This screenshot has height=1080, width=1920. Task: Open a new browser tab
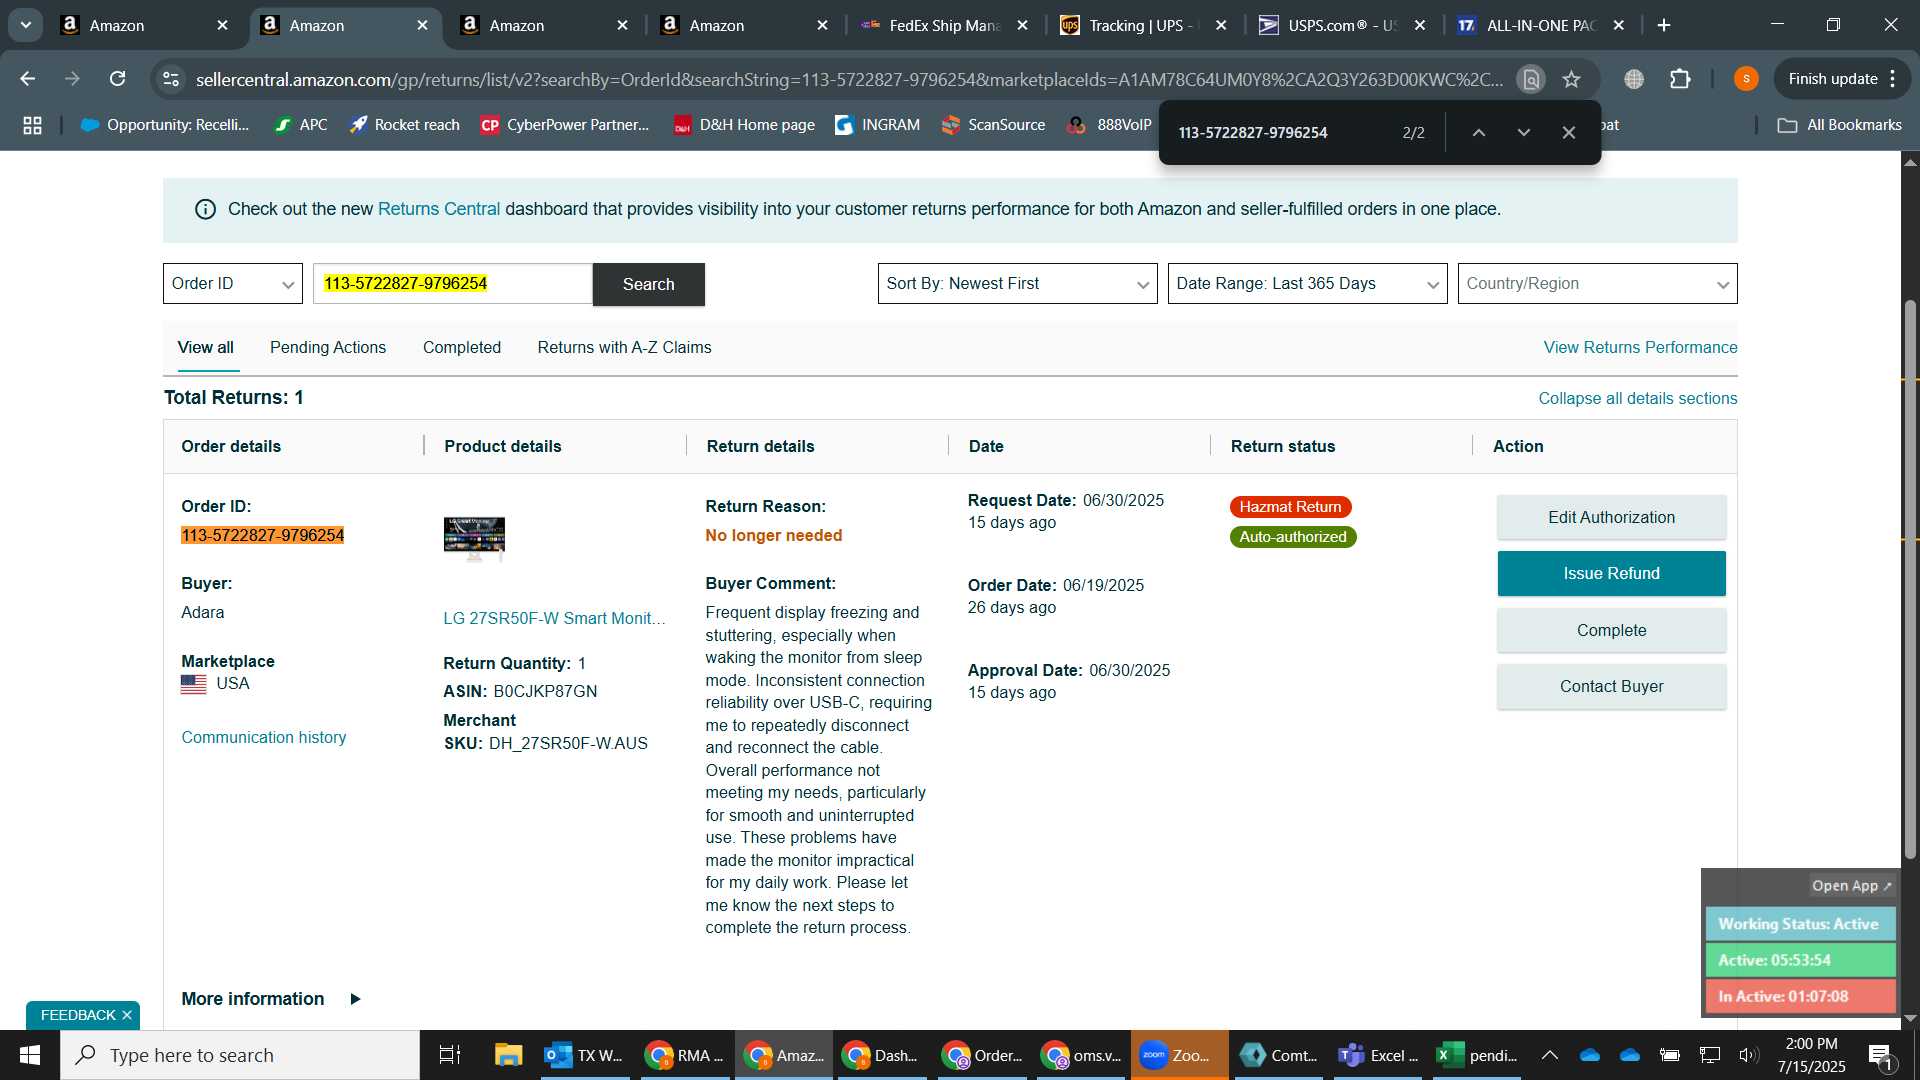[x=1664, y=25]
